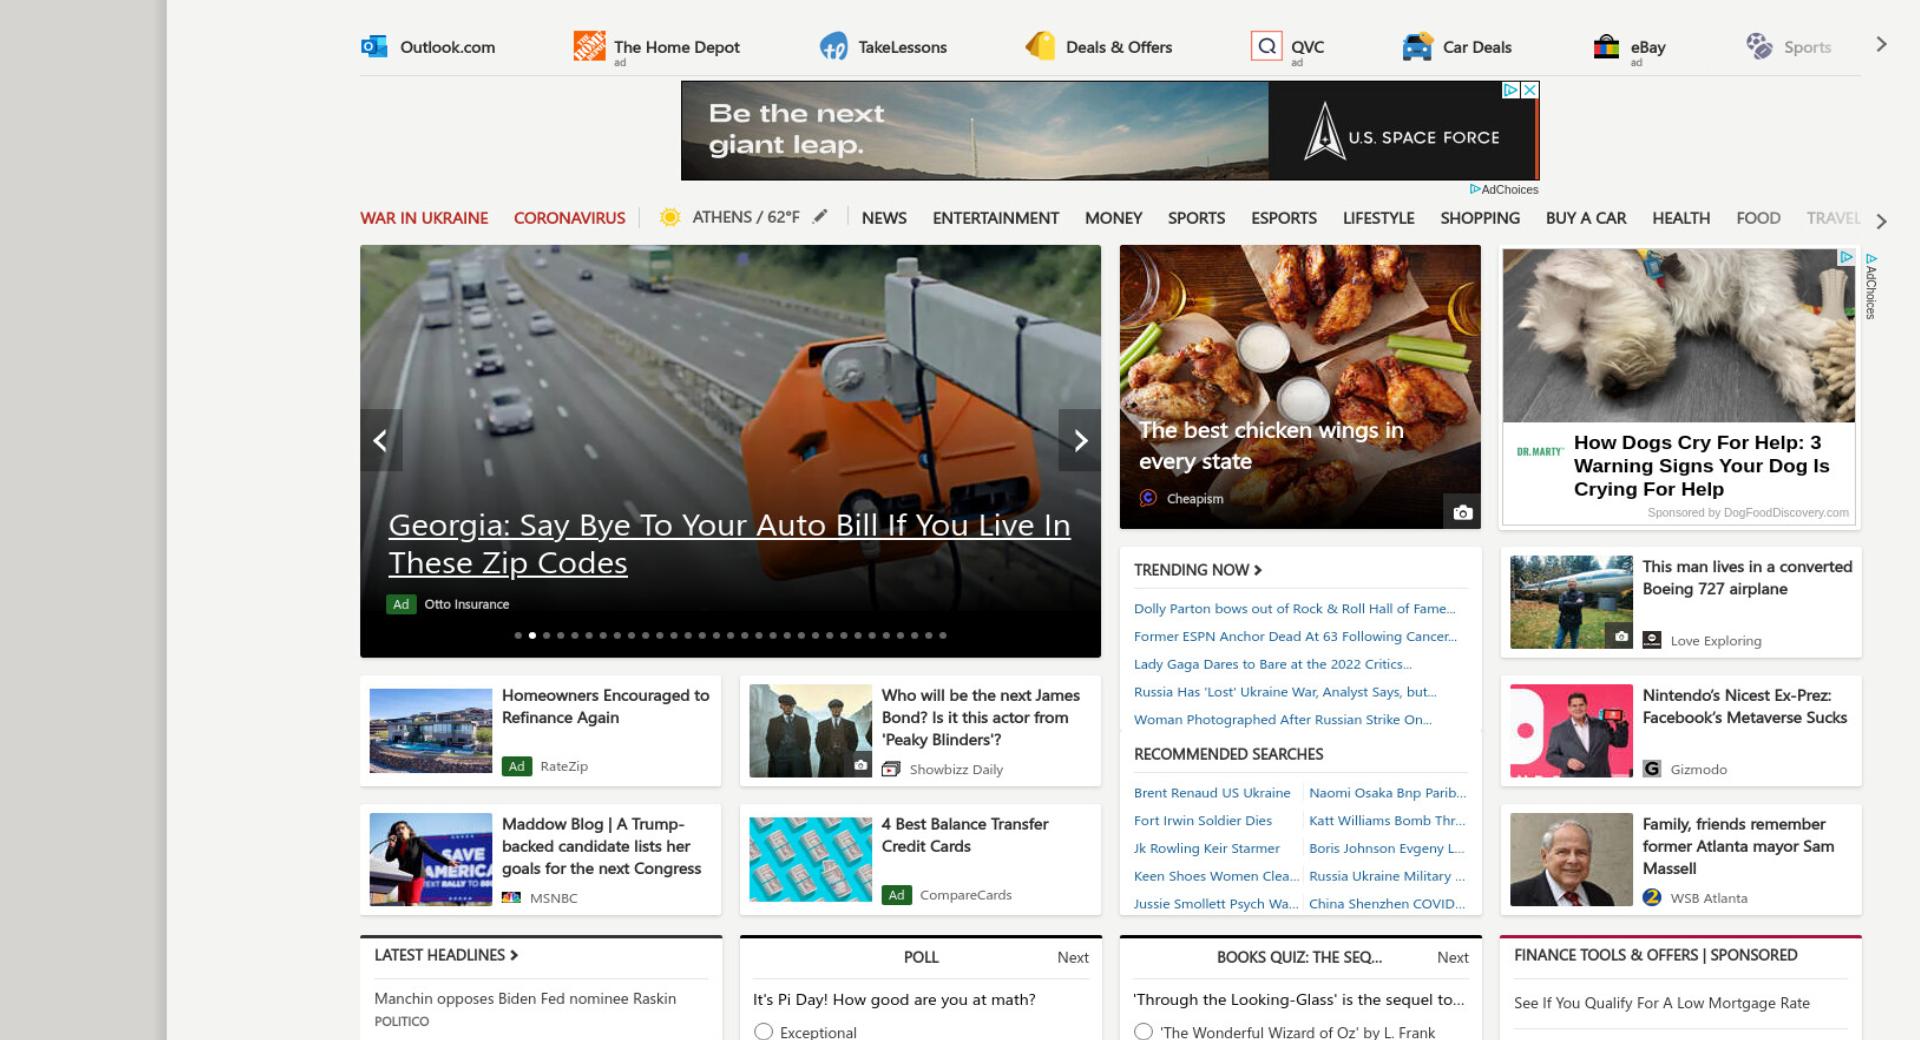Search Brent Renaud US Ukraine
This screenshot has width=1920, height=1040.
coord(1212,793)
